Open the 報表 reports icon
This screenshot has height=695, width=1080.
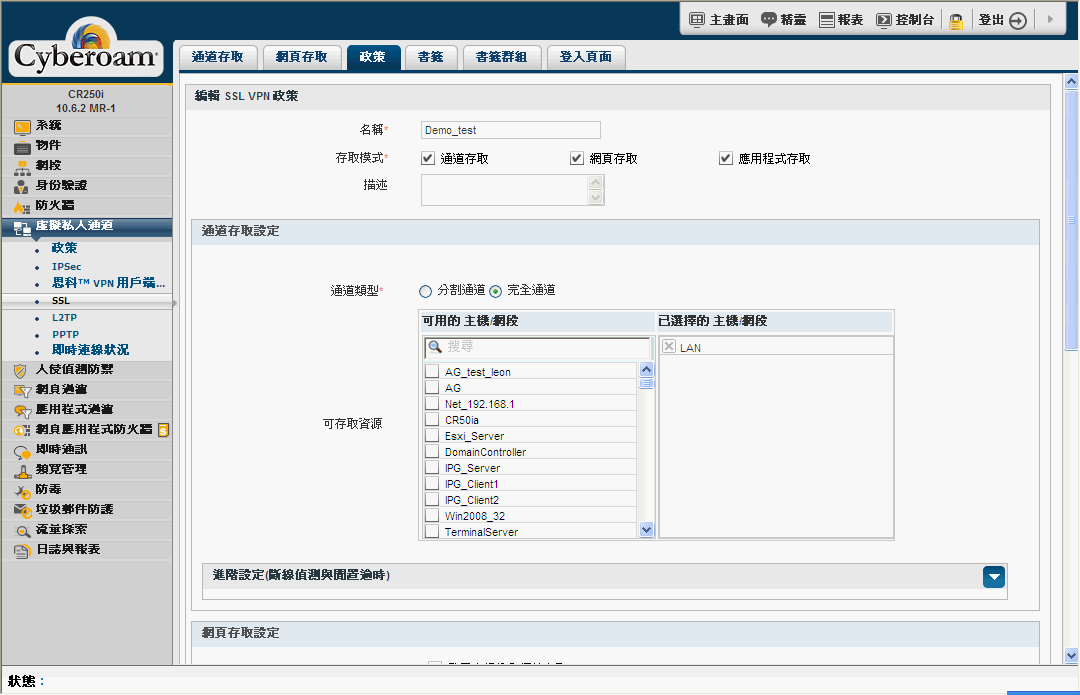827,20
